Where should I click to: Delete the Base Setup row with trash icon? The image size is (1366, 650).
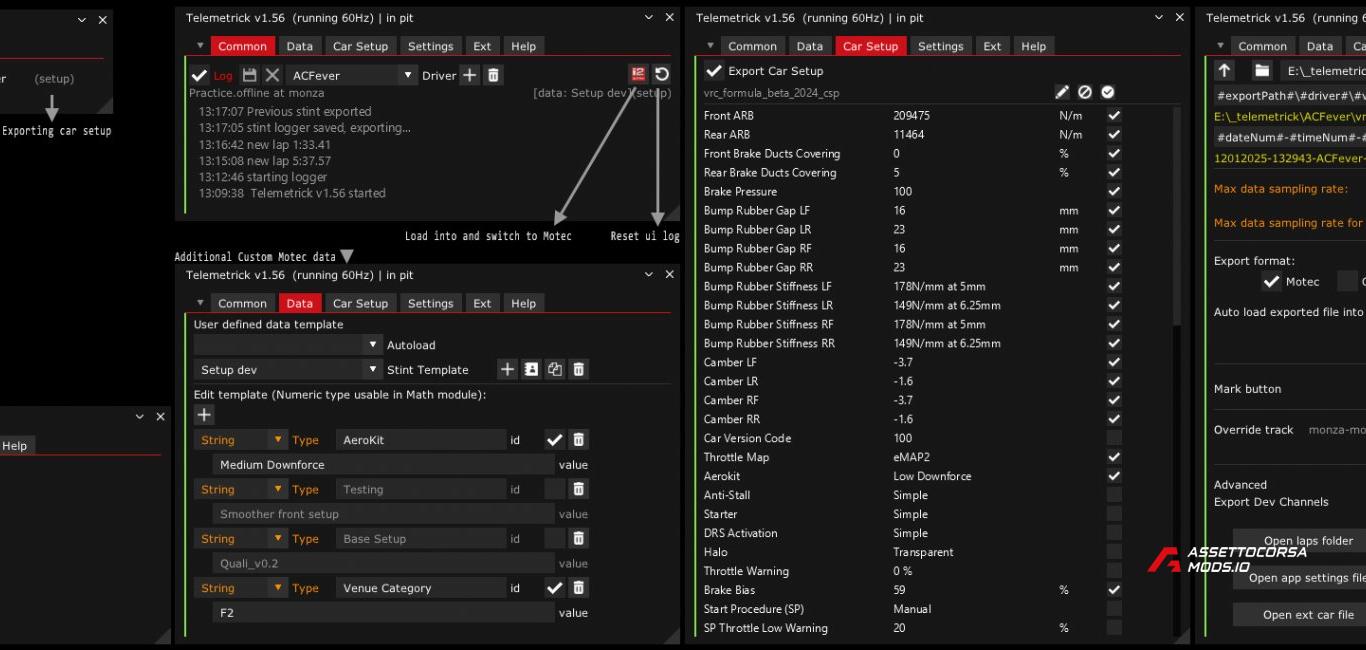point(578,538)
